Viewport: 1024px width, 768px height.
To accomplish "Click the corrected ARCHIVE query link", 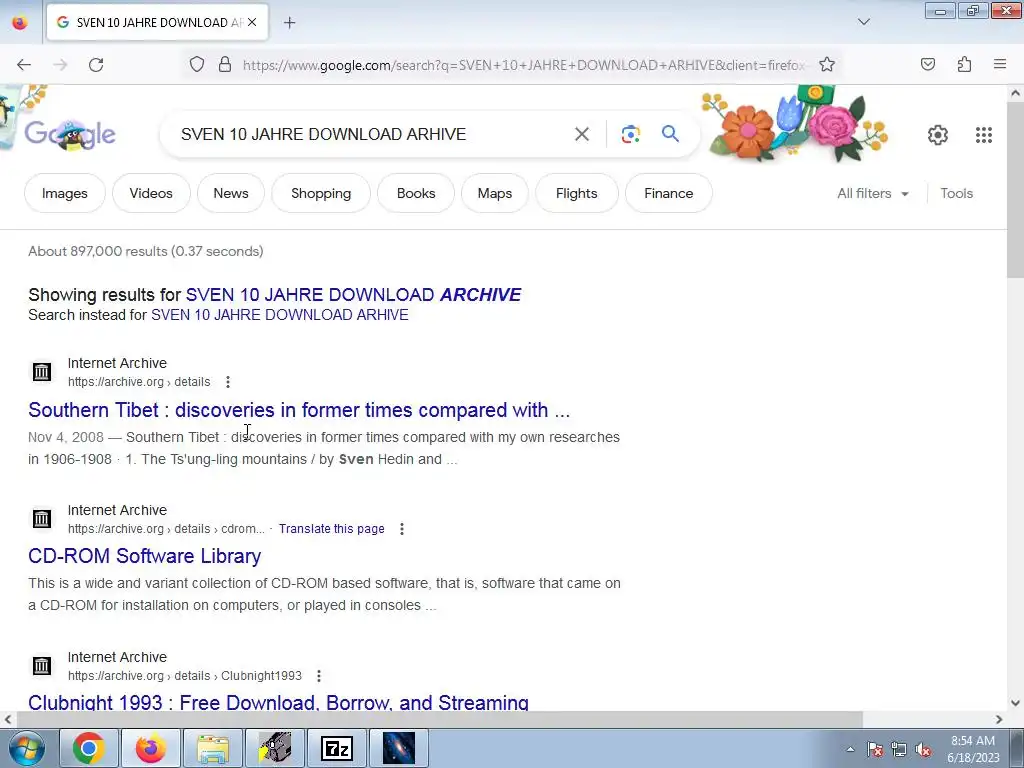I will tap(353, 295).
